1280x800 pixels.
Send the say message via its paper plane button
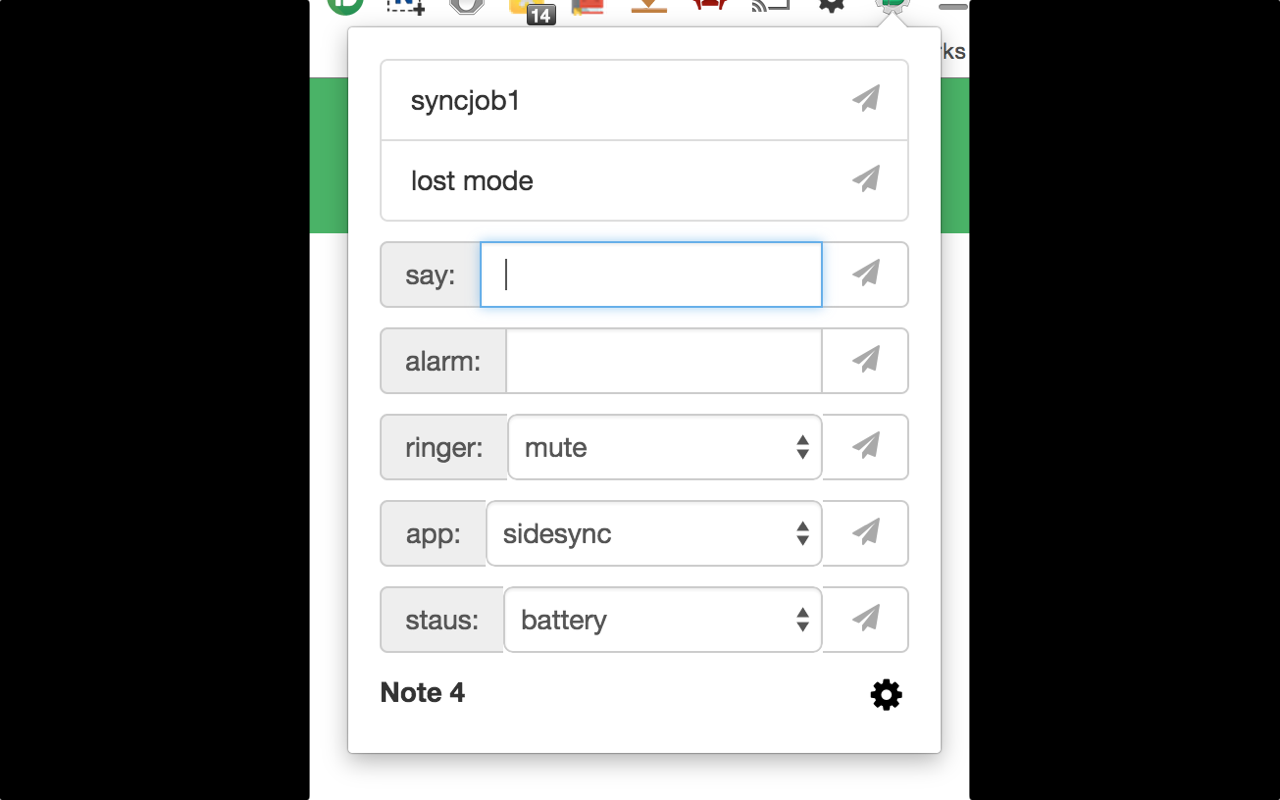[866, 274]
